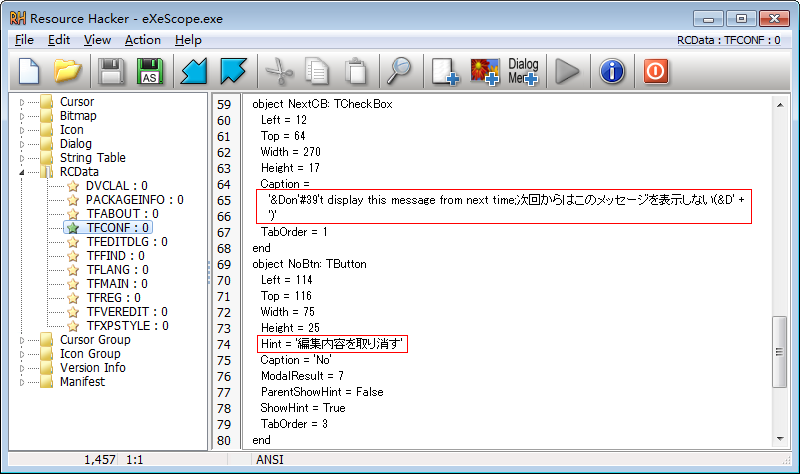Expand the Icon Group folder arrow

click(x=21, y=354)
